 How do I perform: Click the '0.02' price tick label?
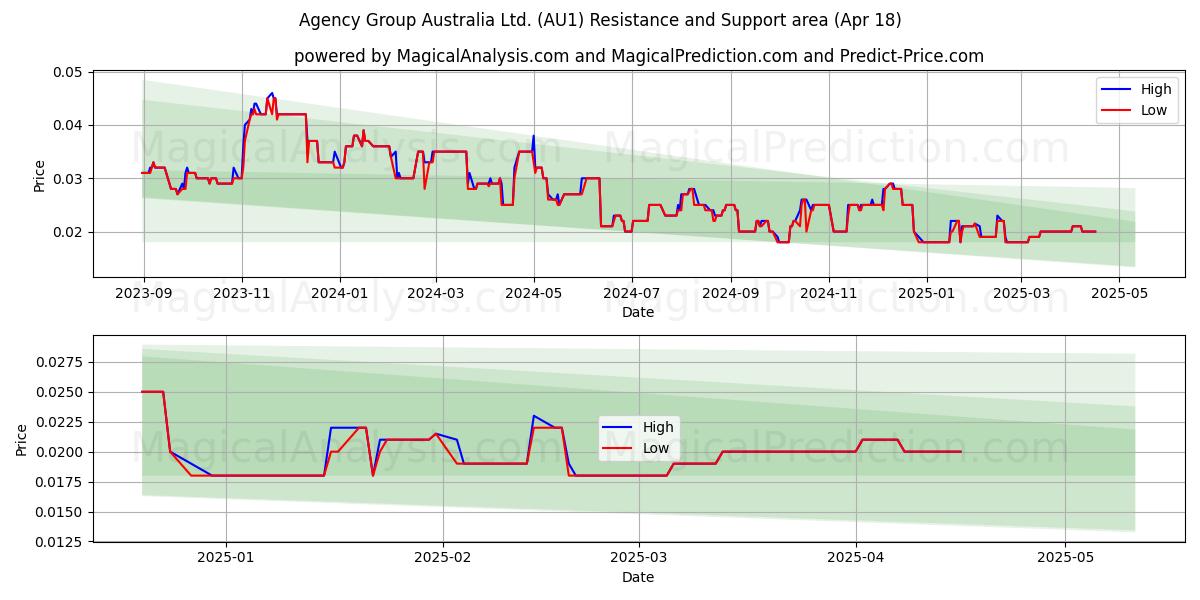pyautogui.click(x=68, y=232)
